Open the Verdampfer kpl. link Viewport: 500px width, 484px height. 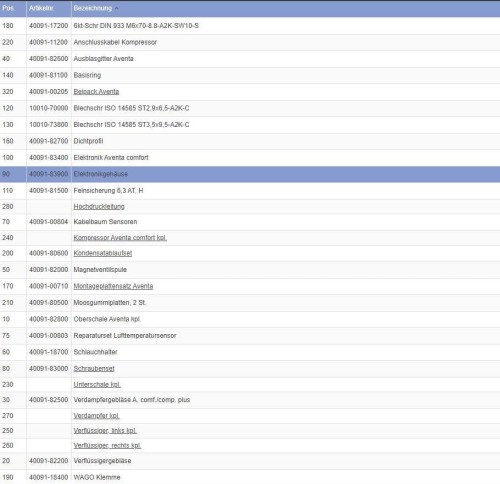click(x=96, y=416)
